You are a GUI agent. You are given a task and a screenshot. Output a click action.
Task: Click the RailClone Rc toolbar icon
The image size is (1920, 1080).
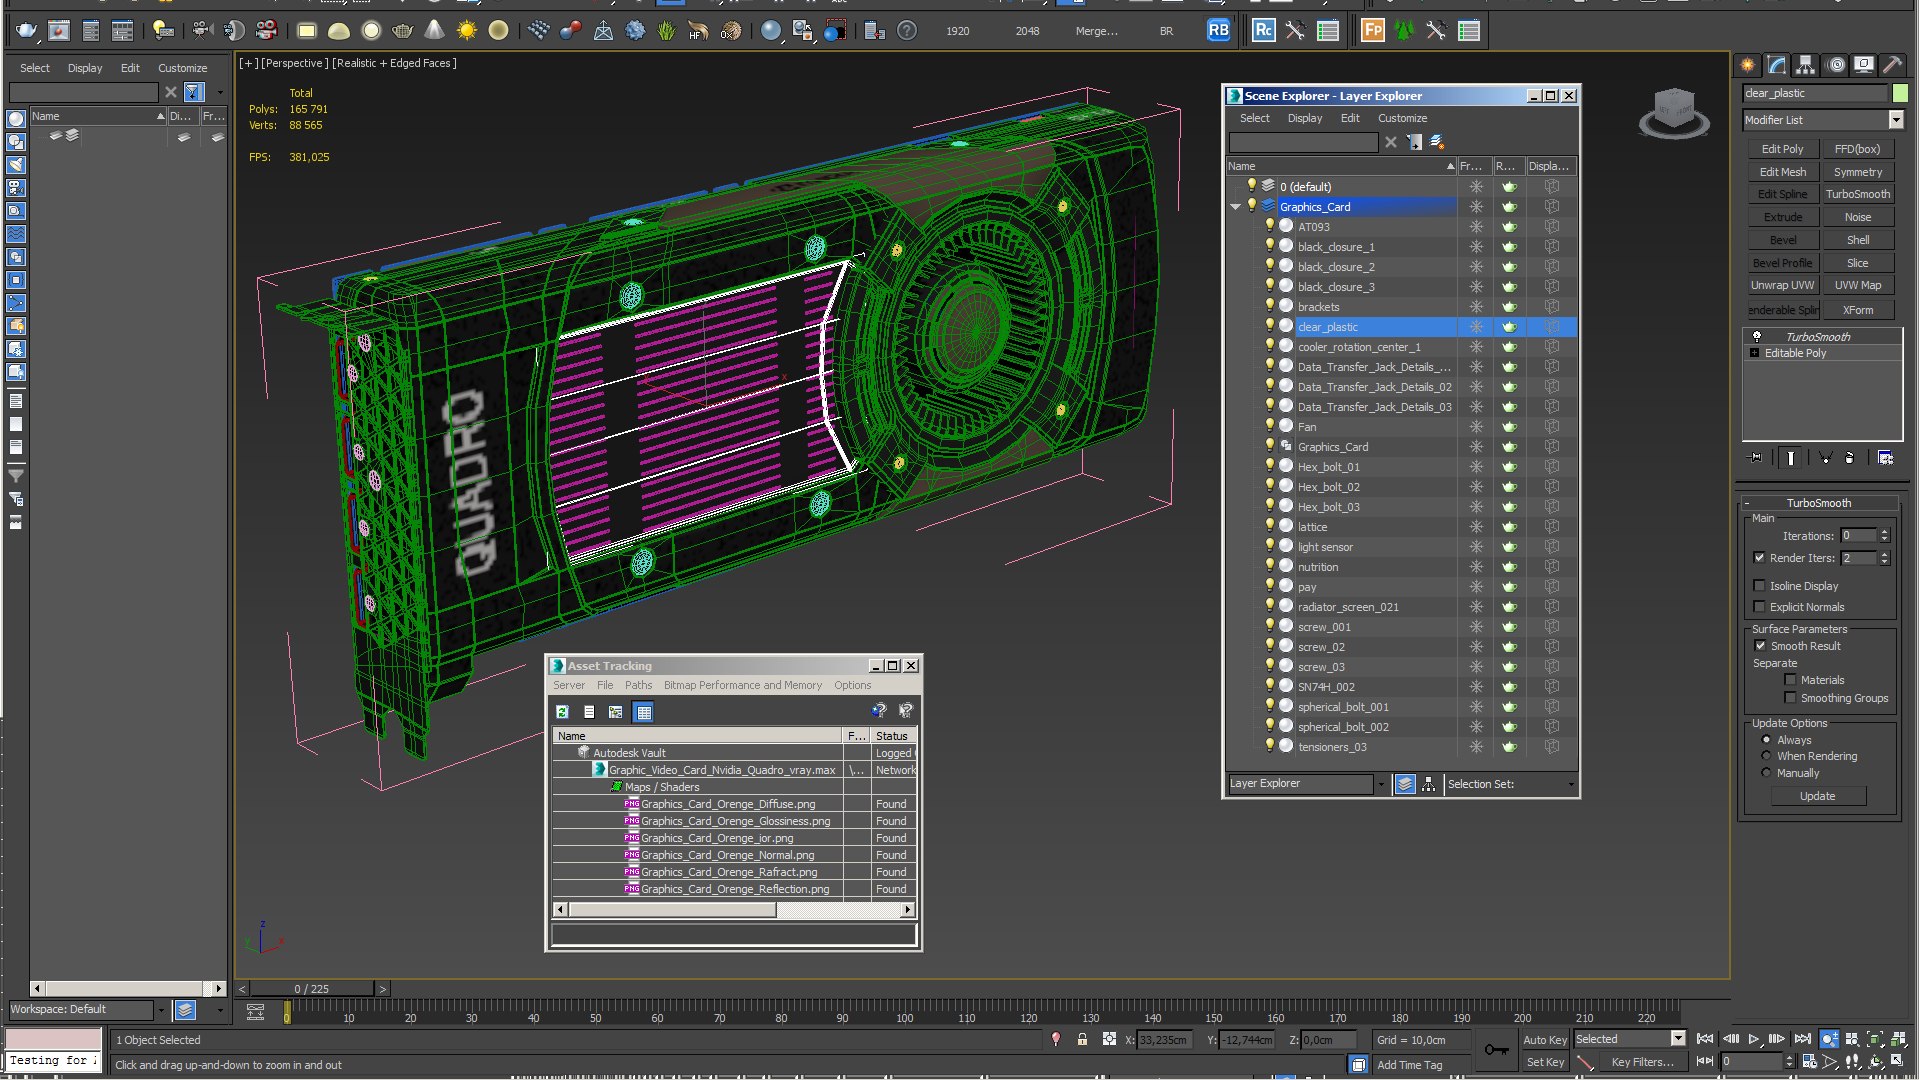[x=1263, y=31]
